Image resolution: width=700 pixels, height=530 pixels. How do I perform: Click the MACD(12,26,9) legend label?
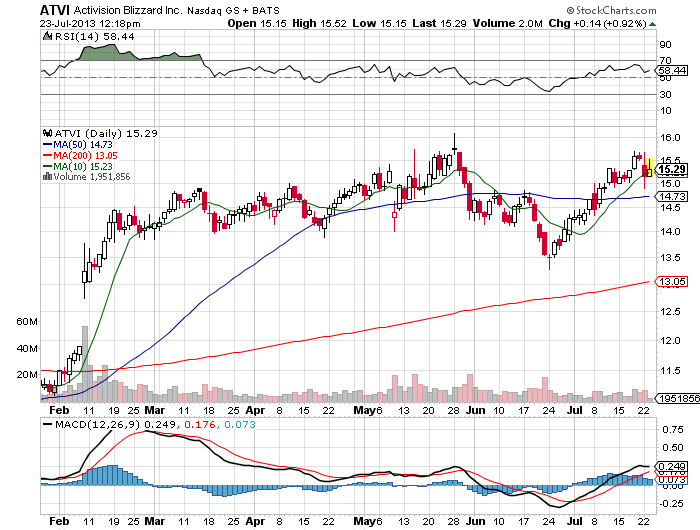coord(97,424)
